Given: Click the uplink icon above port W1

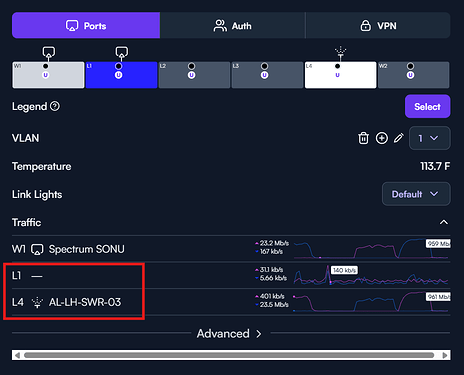Looking at the screenshot, I should [49, 52].
